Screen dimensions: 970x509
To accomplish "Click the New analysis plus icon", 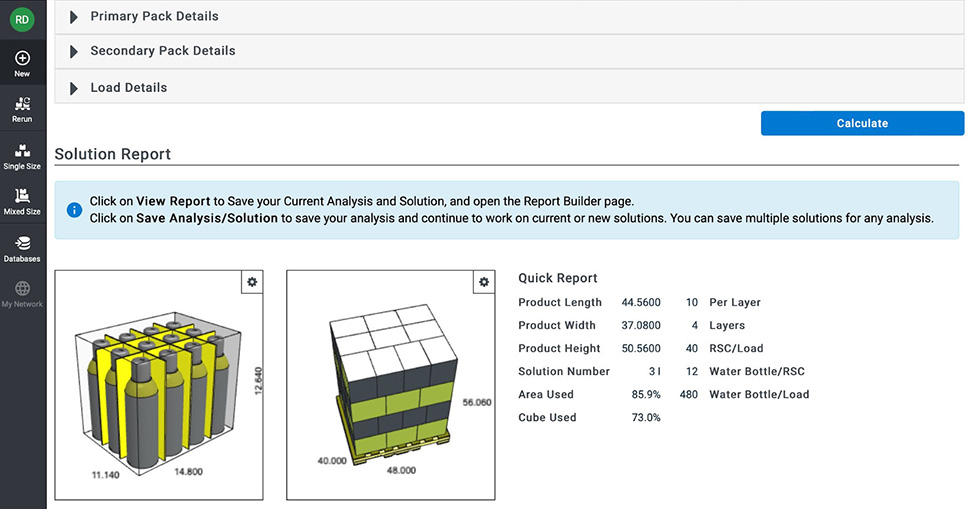I will pos(22,59).
